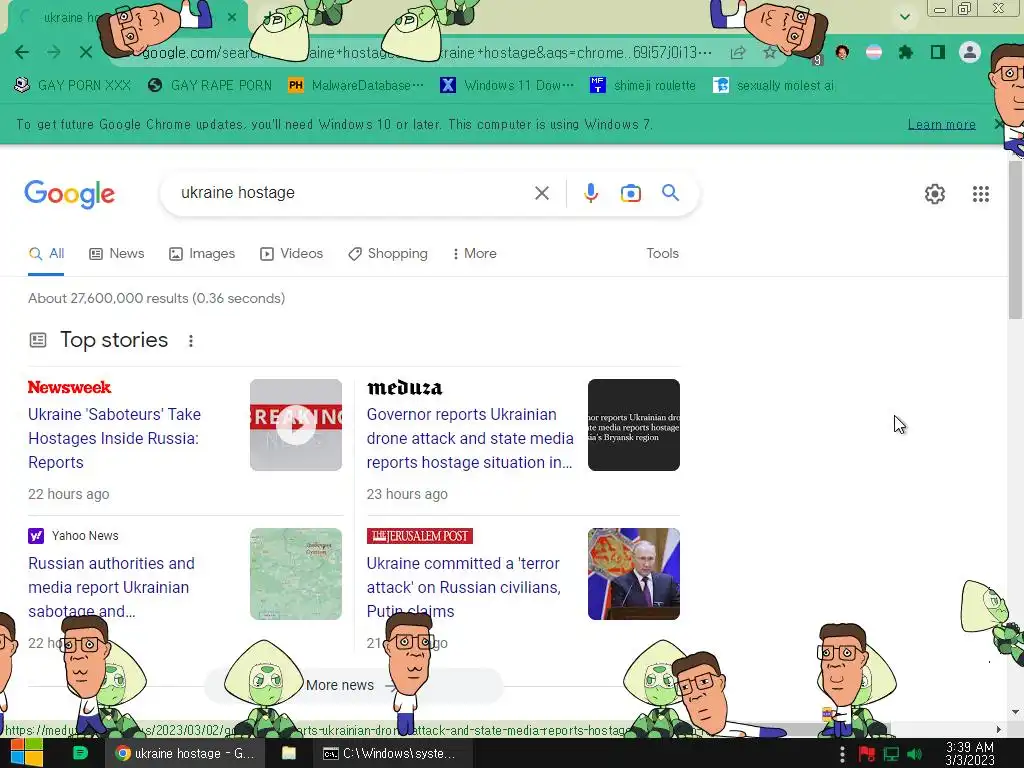Open Newsweek Saboteurs hostages story
This screenshot has height=768, width=1024.
(114, 438)
